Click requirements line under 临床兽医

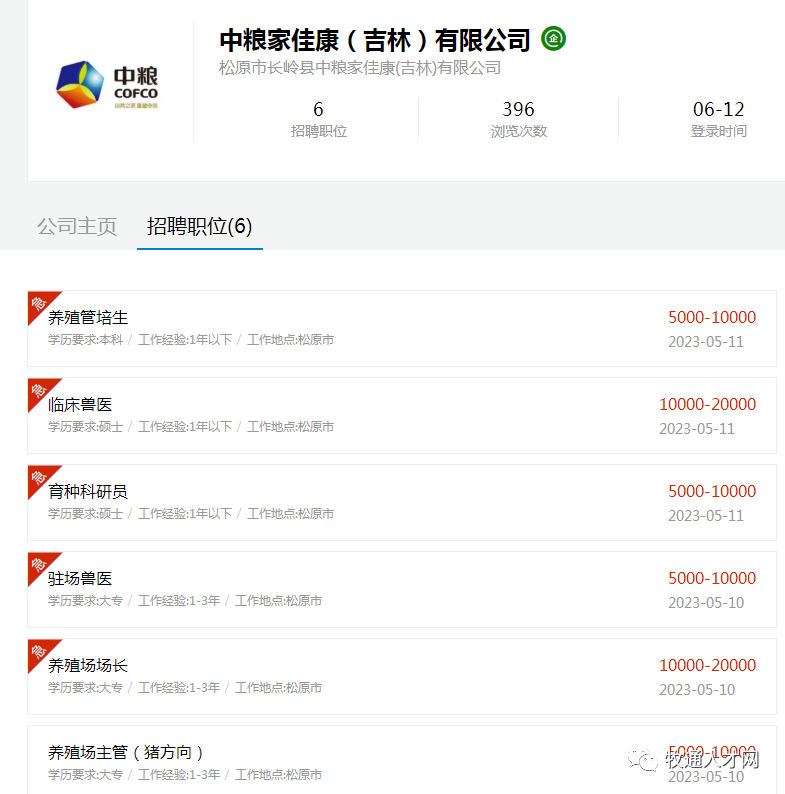click(x=191, y=427)
